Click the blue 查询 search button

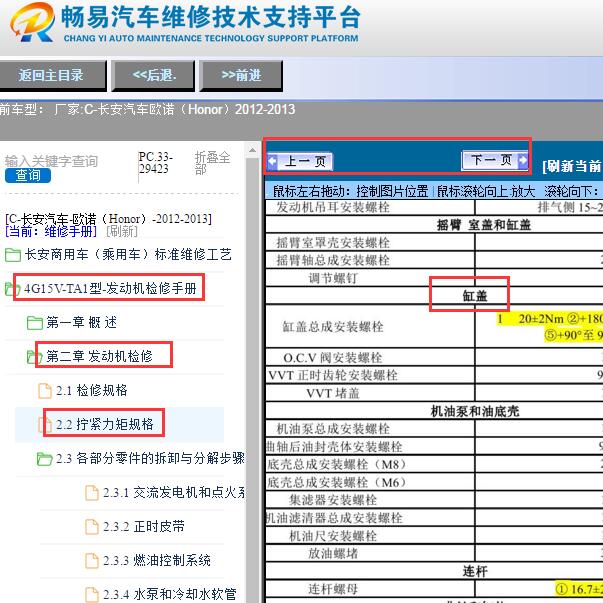coord(28,176)
